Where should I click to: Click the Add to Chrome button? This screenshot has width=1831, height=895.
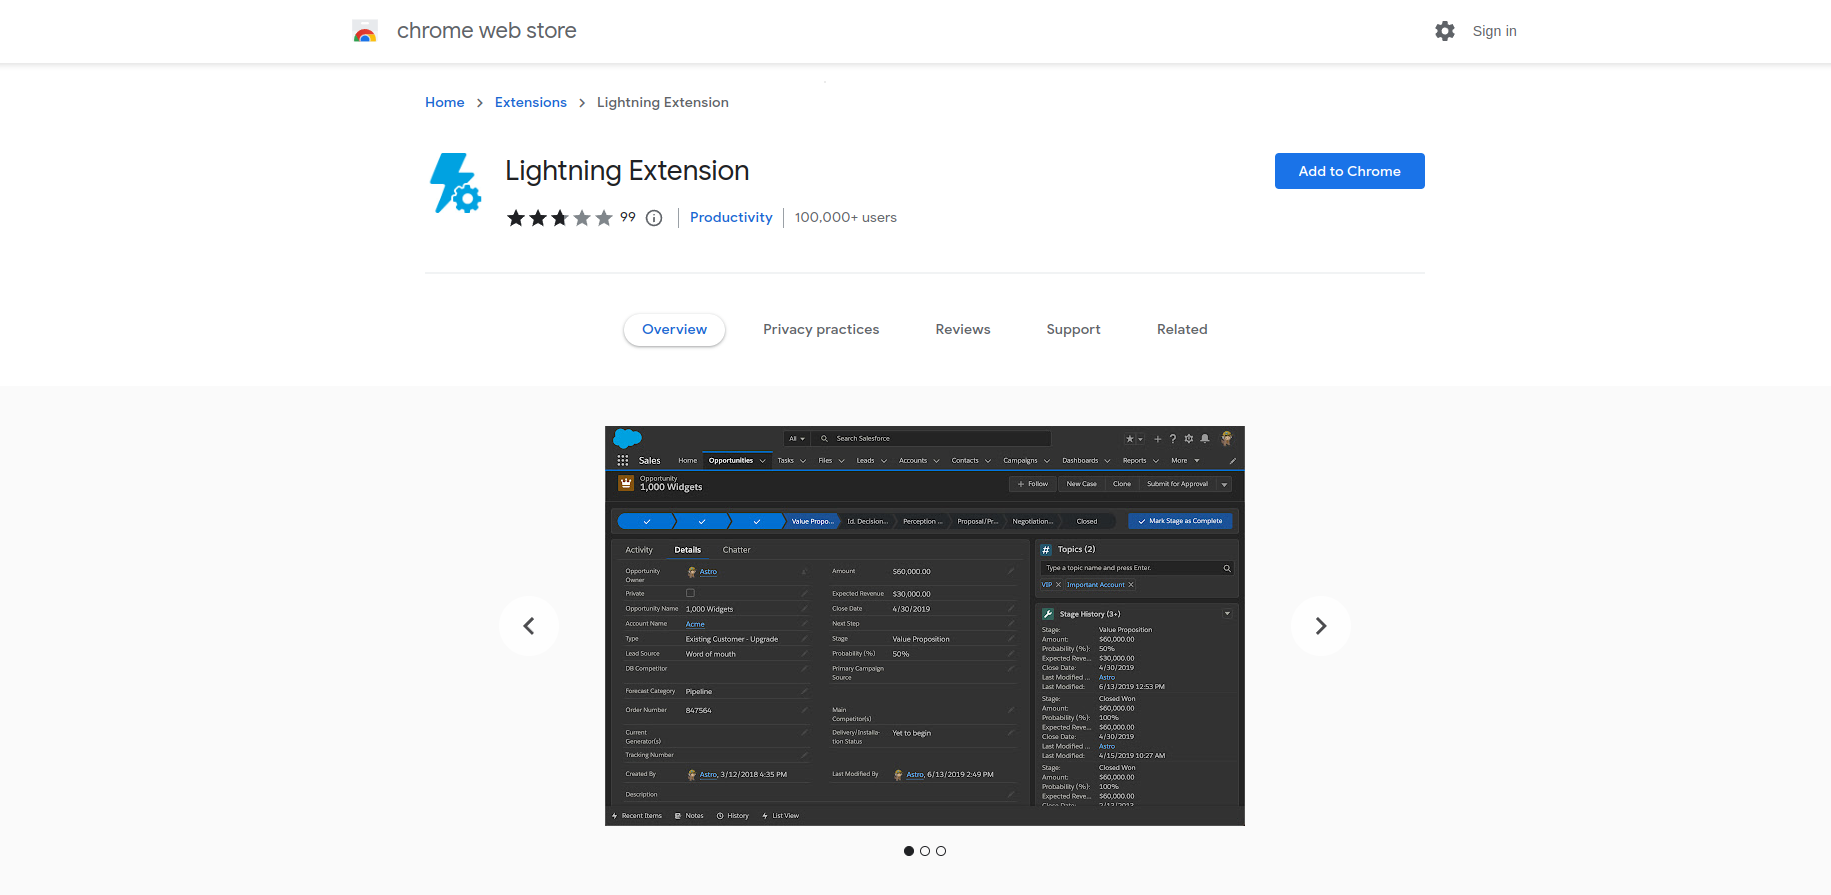click(x=1349, y=171)
